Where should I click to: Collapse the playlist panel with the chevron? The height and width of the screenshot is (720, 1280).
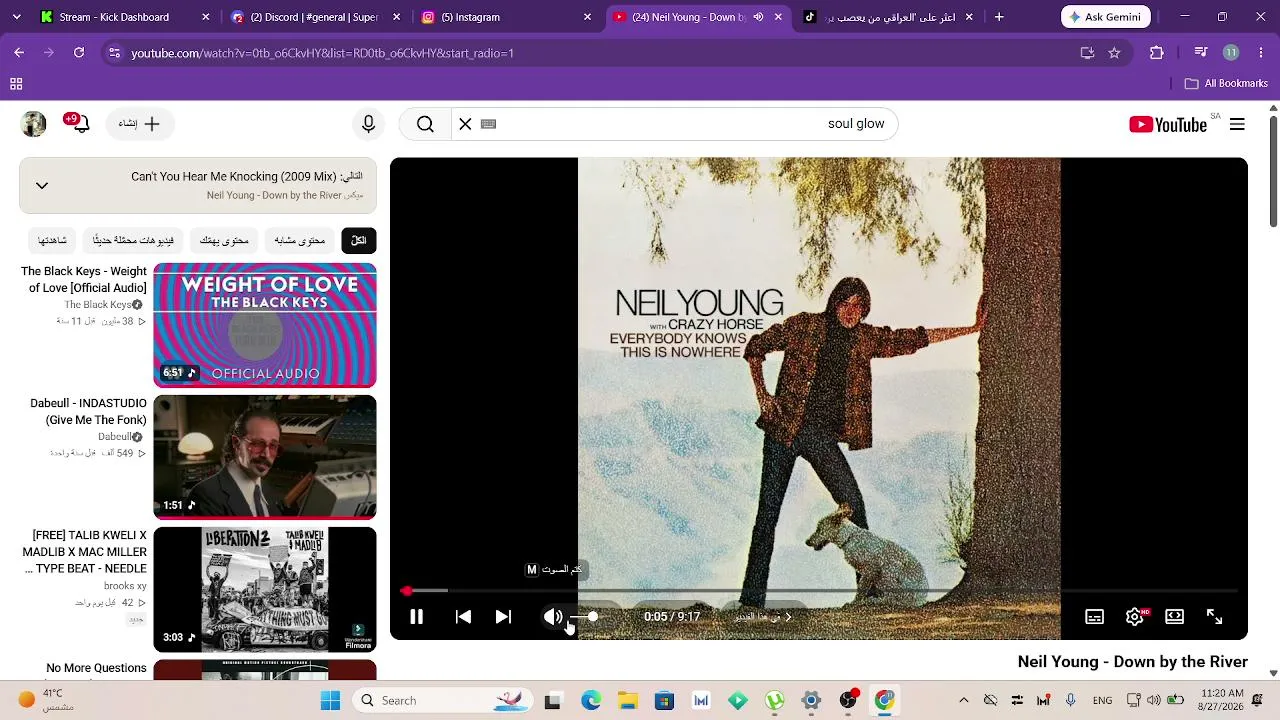(42, 185)
